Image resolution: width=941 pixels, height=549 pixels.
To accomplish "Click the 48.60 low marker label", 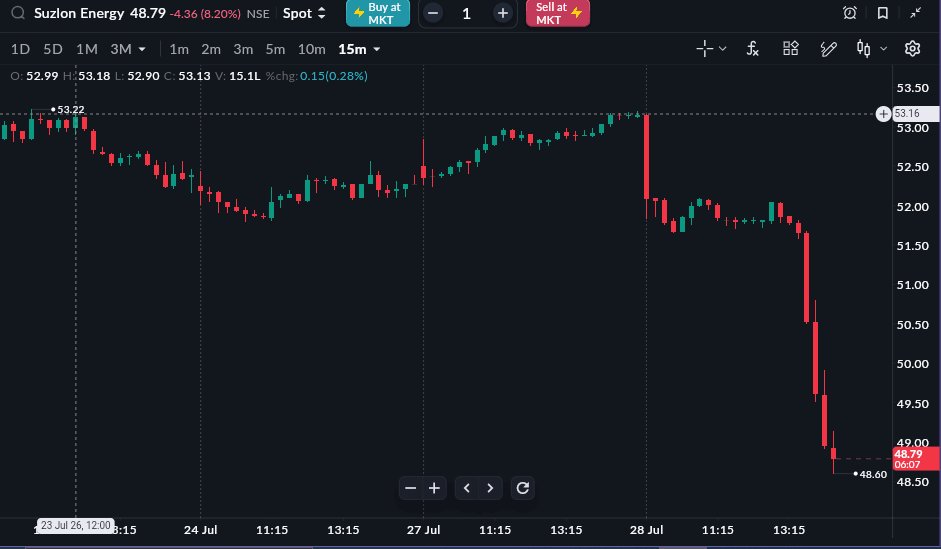I will tap(873, 475).
